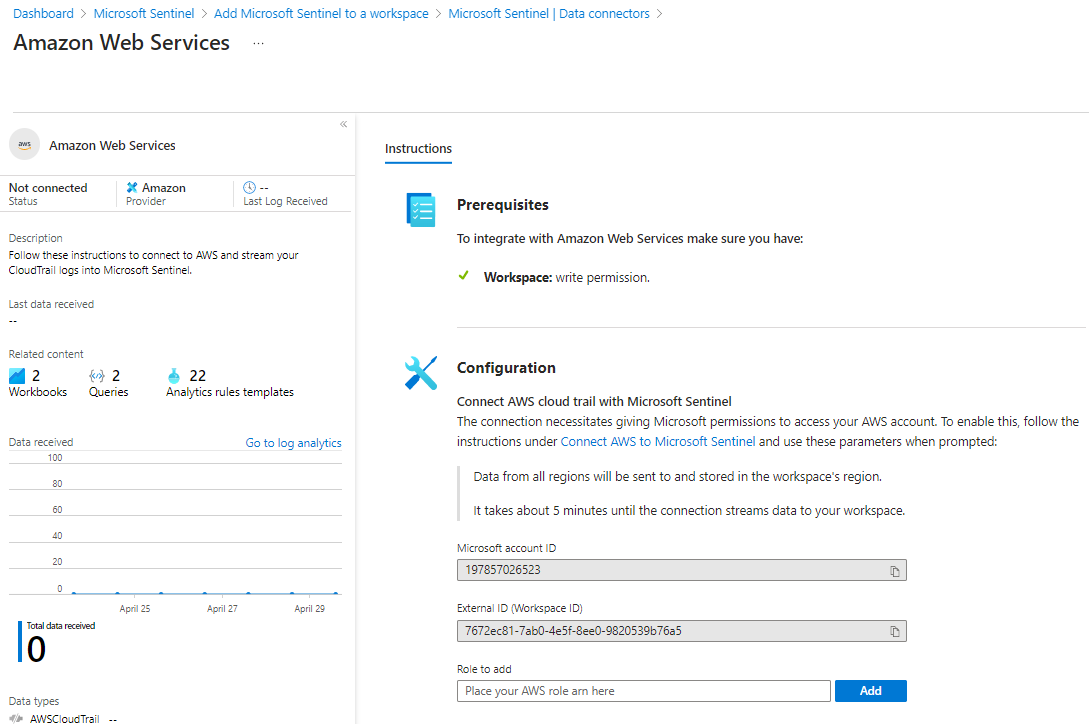Click the Prerequisites checklist icon
Screen dimensions: 1089x724
421,210
